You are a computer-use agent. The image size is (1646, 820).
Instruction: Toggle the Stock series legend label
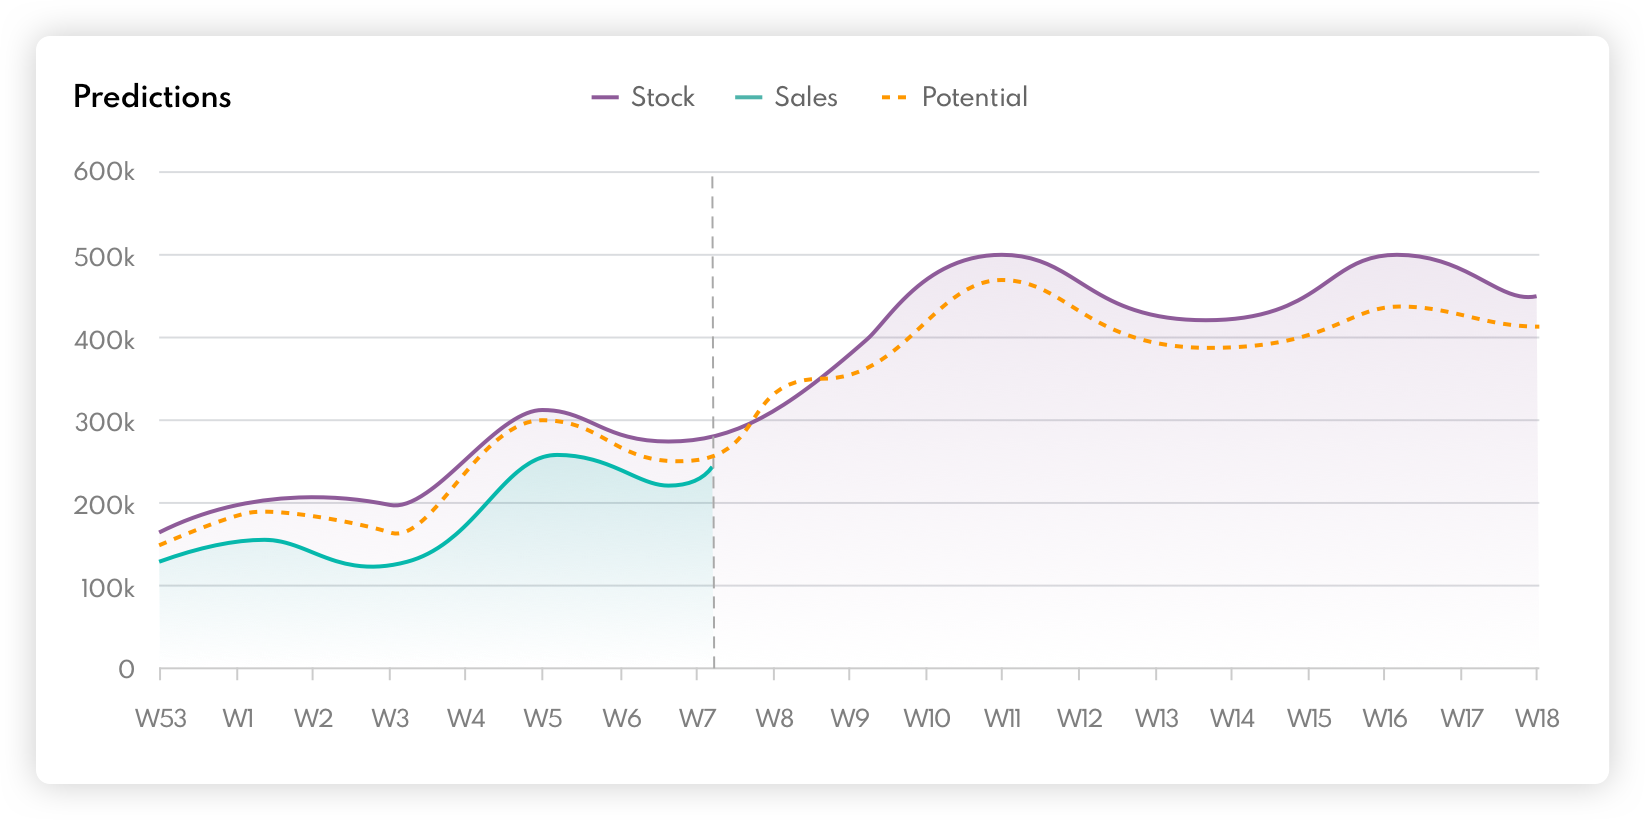point(662,97)
